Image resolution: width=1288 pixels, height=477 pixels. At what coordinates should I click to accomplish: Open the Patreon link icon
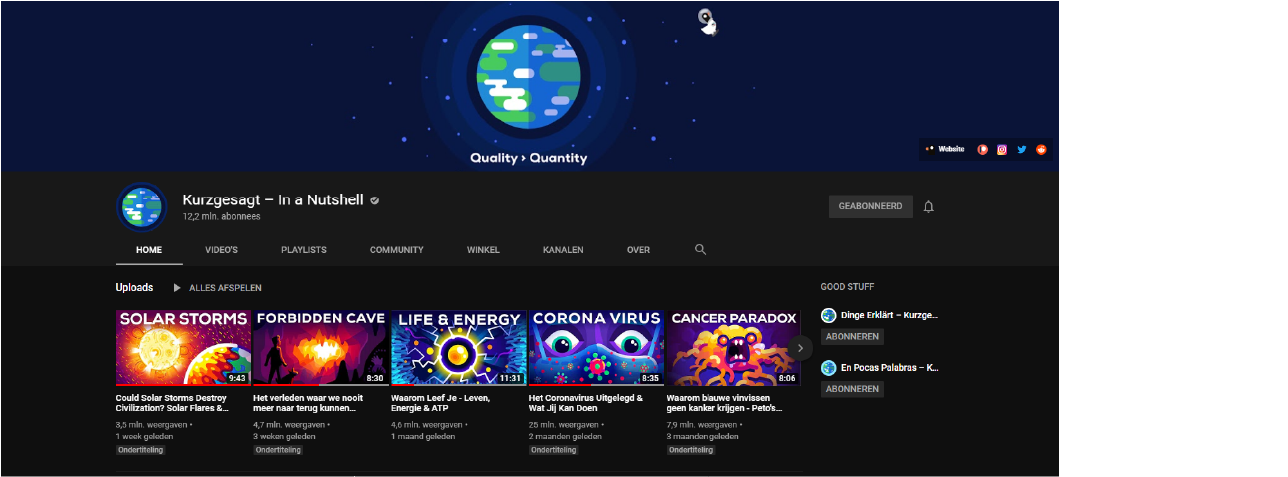pyautogui.click(x=982, y=149)
